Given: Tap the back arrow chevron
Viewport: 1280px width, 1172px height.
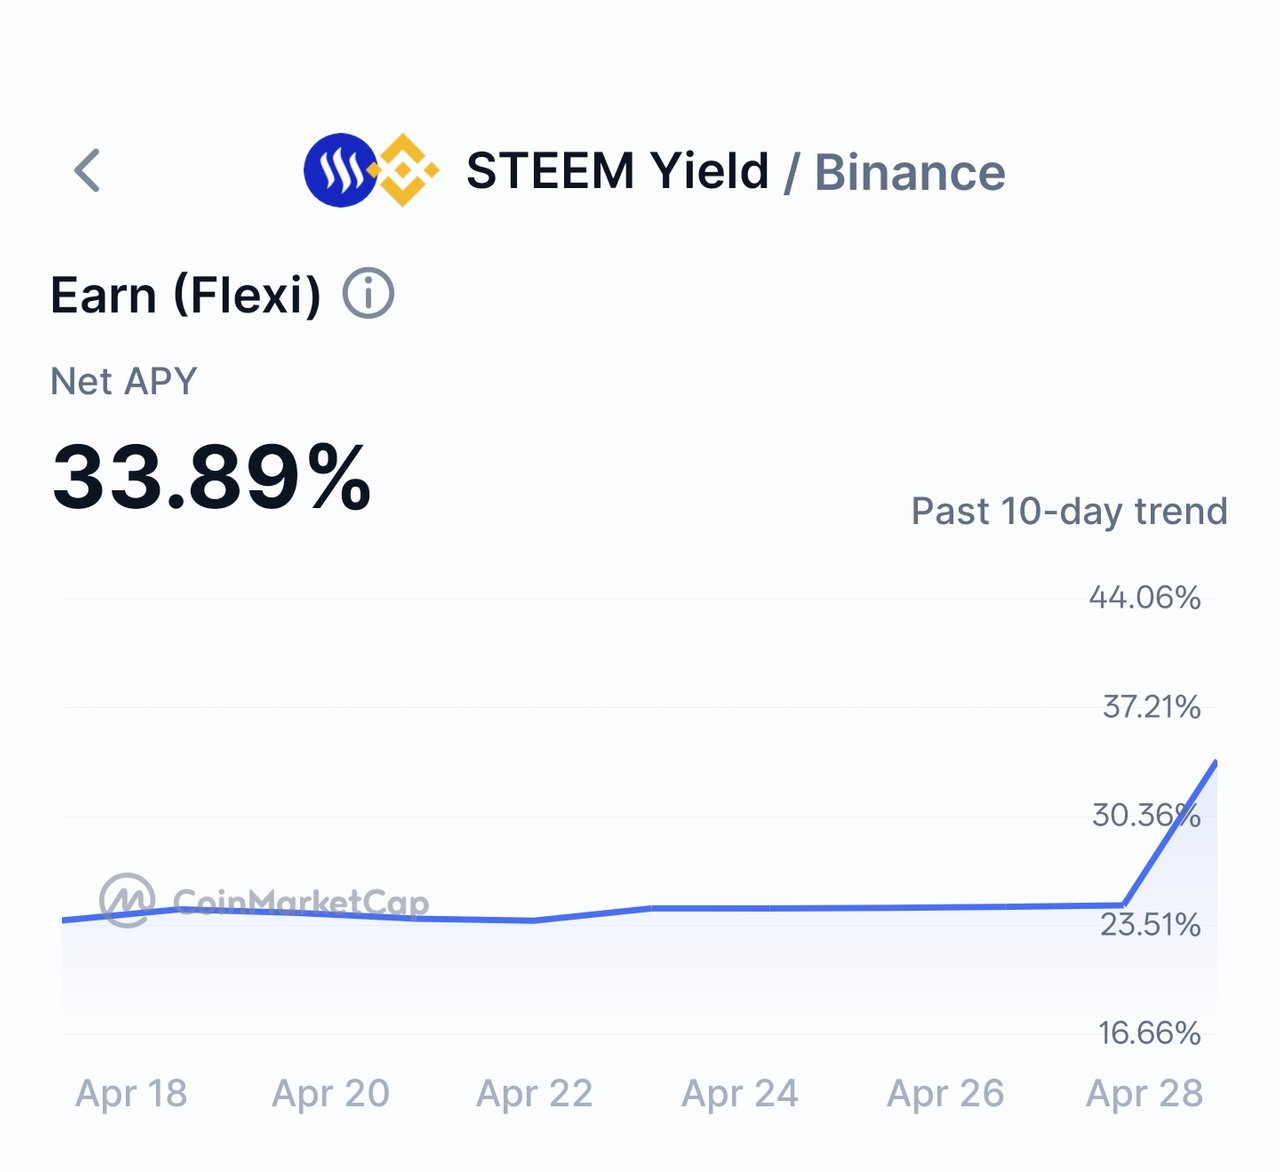Looking at the screenshot, I should (x=88, y=171).
